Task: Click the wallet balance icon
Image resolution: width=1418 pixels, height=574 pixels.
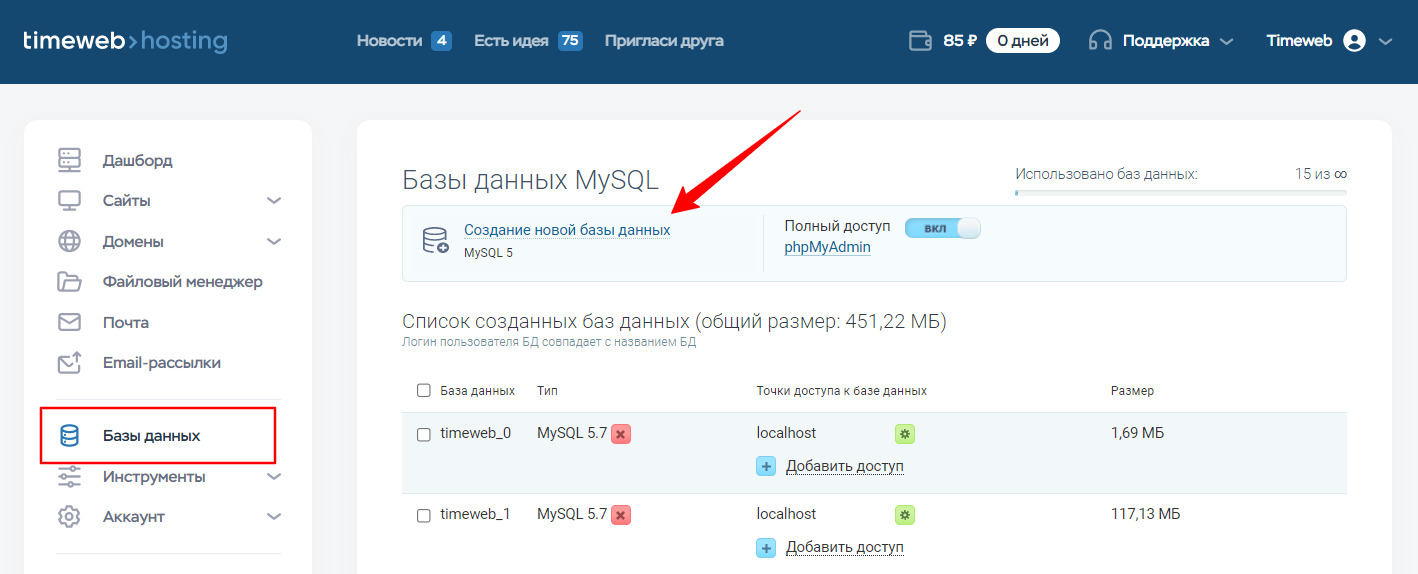Action: pyautogui.click(x=920, y=41)
